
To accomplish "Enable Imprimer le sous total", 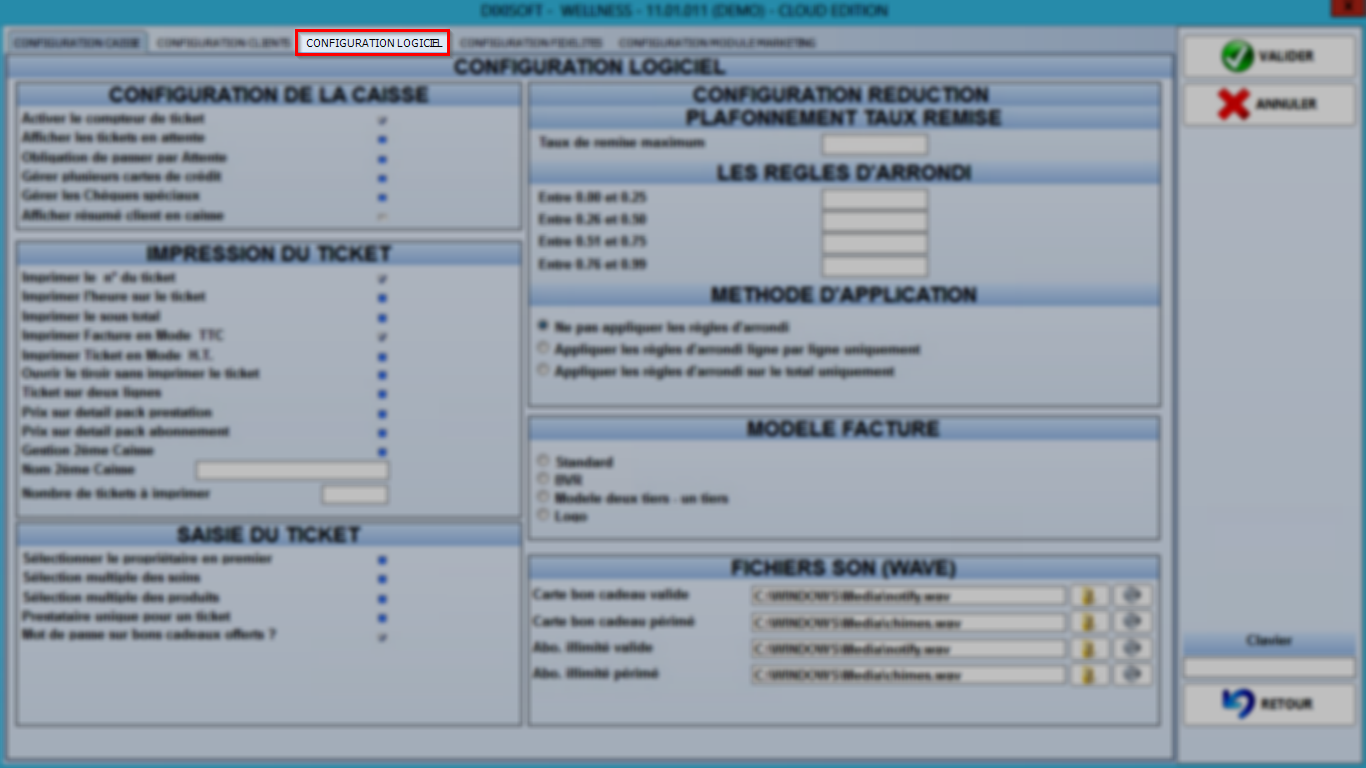I will [382, 318].
